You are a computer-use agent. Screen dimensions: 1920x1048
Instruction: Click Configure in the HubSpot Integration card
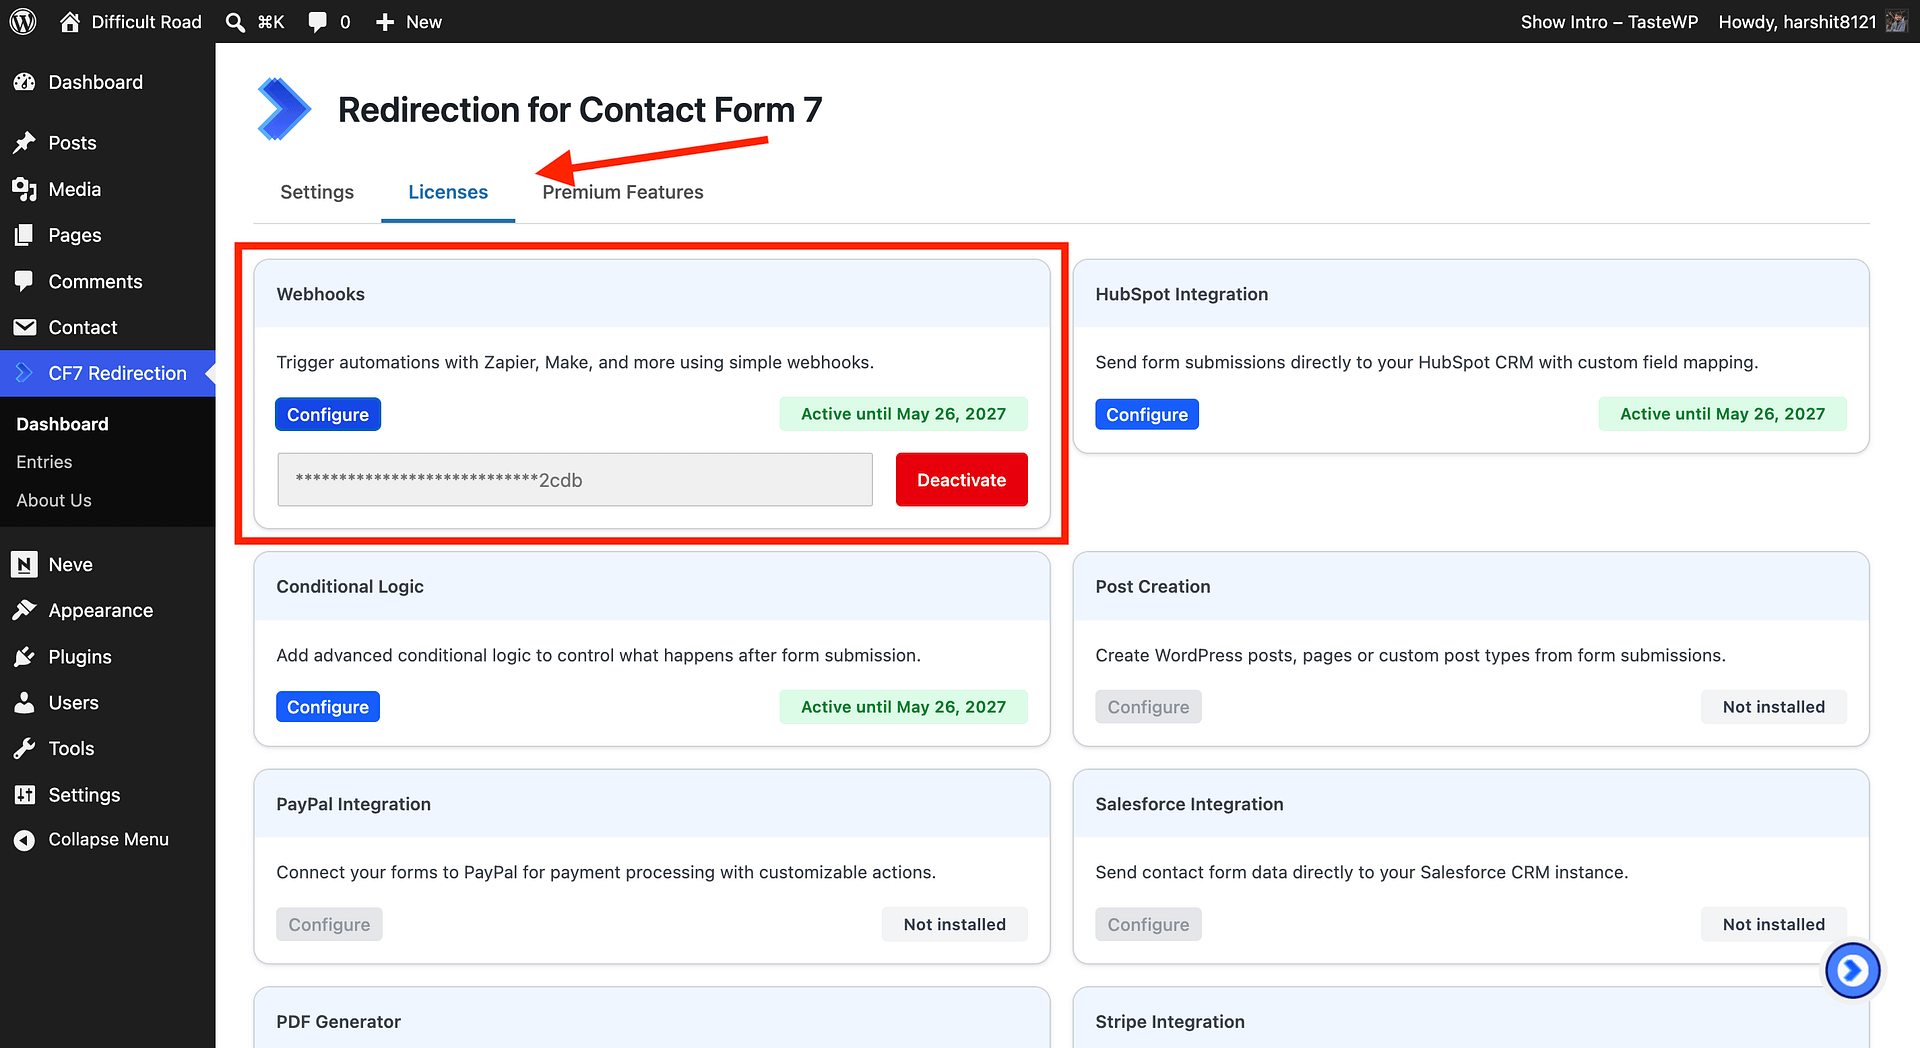click(1147, 414)
